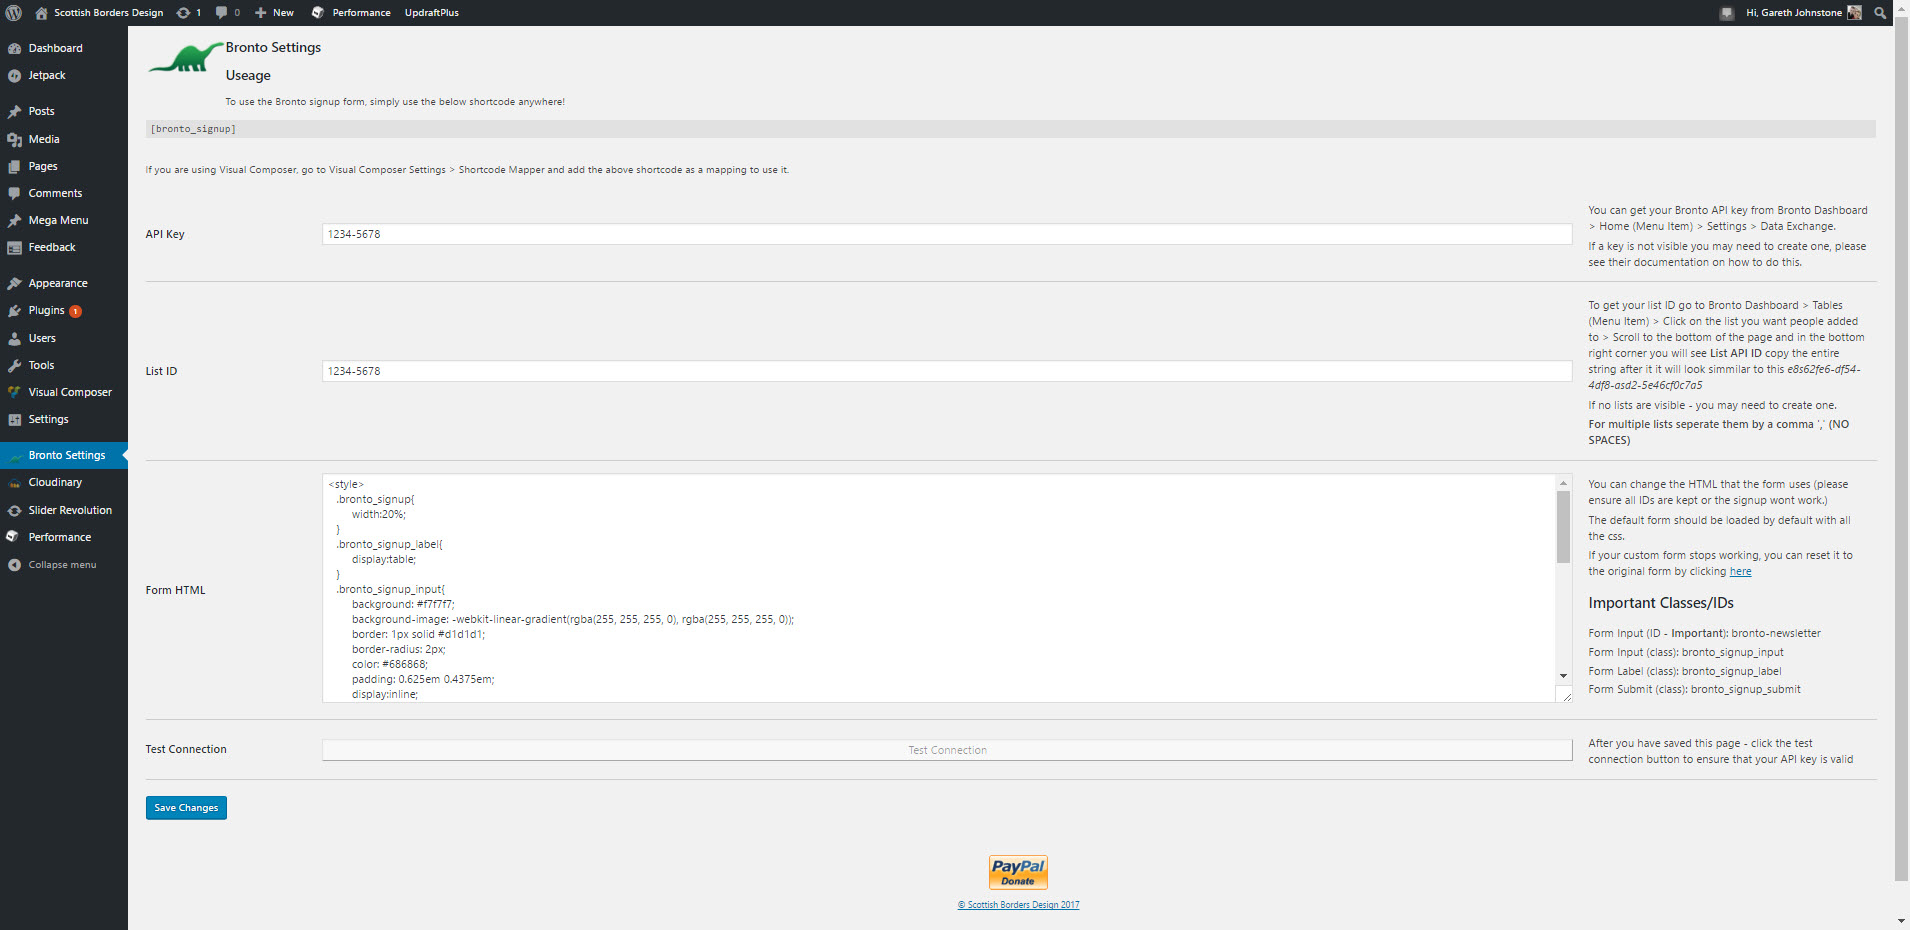This screenshot has width=1910, height=930.
Task: Click the Collapse menu text
Action: click(x=62, y=565)
